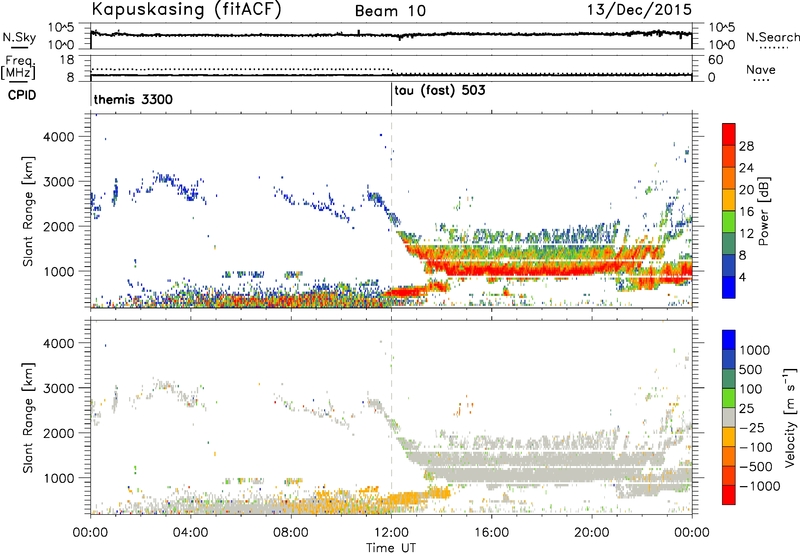Click the -25 velocity colorbar label
This screenshot has height=554, width=800.
752,428
